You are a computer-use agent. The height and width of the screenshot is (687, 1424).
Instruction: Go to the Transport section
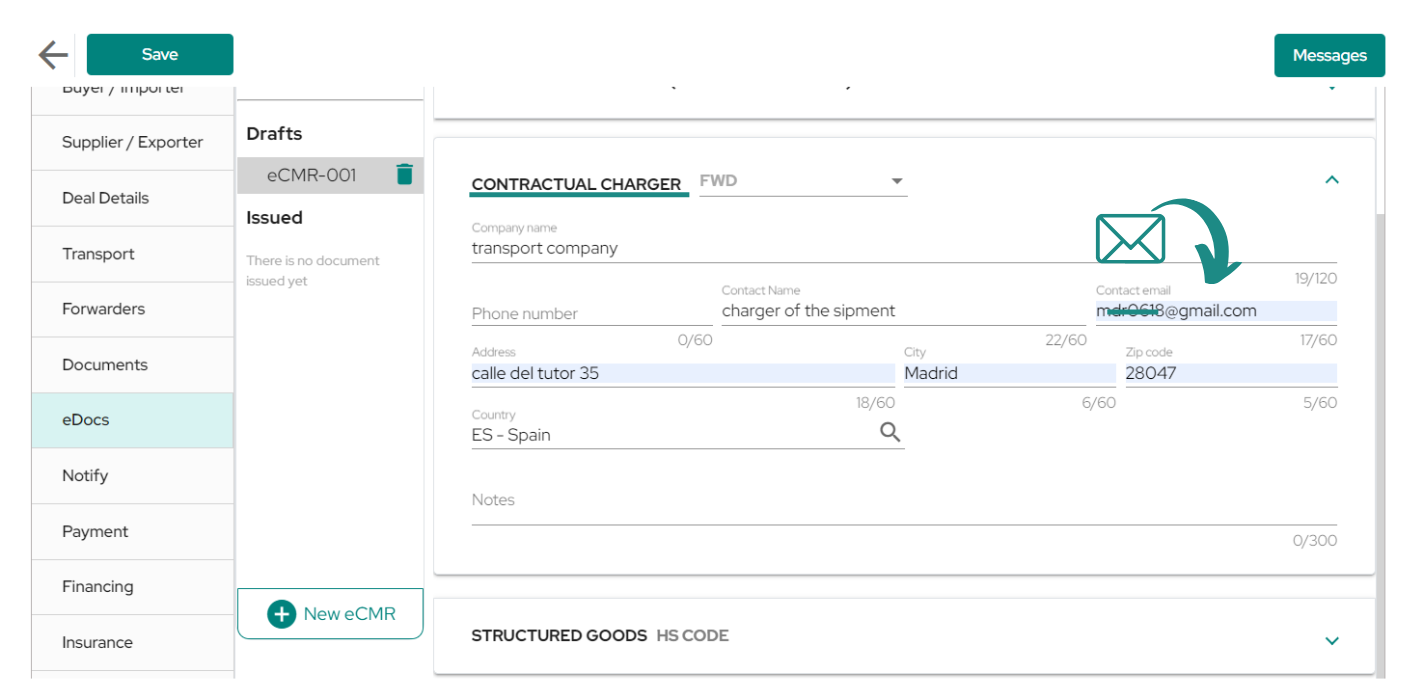pos(133,254)
